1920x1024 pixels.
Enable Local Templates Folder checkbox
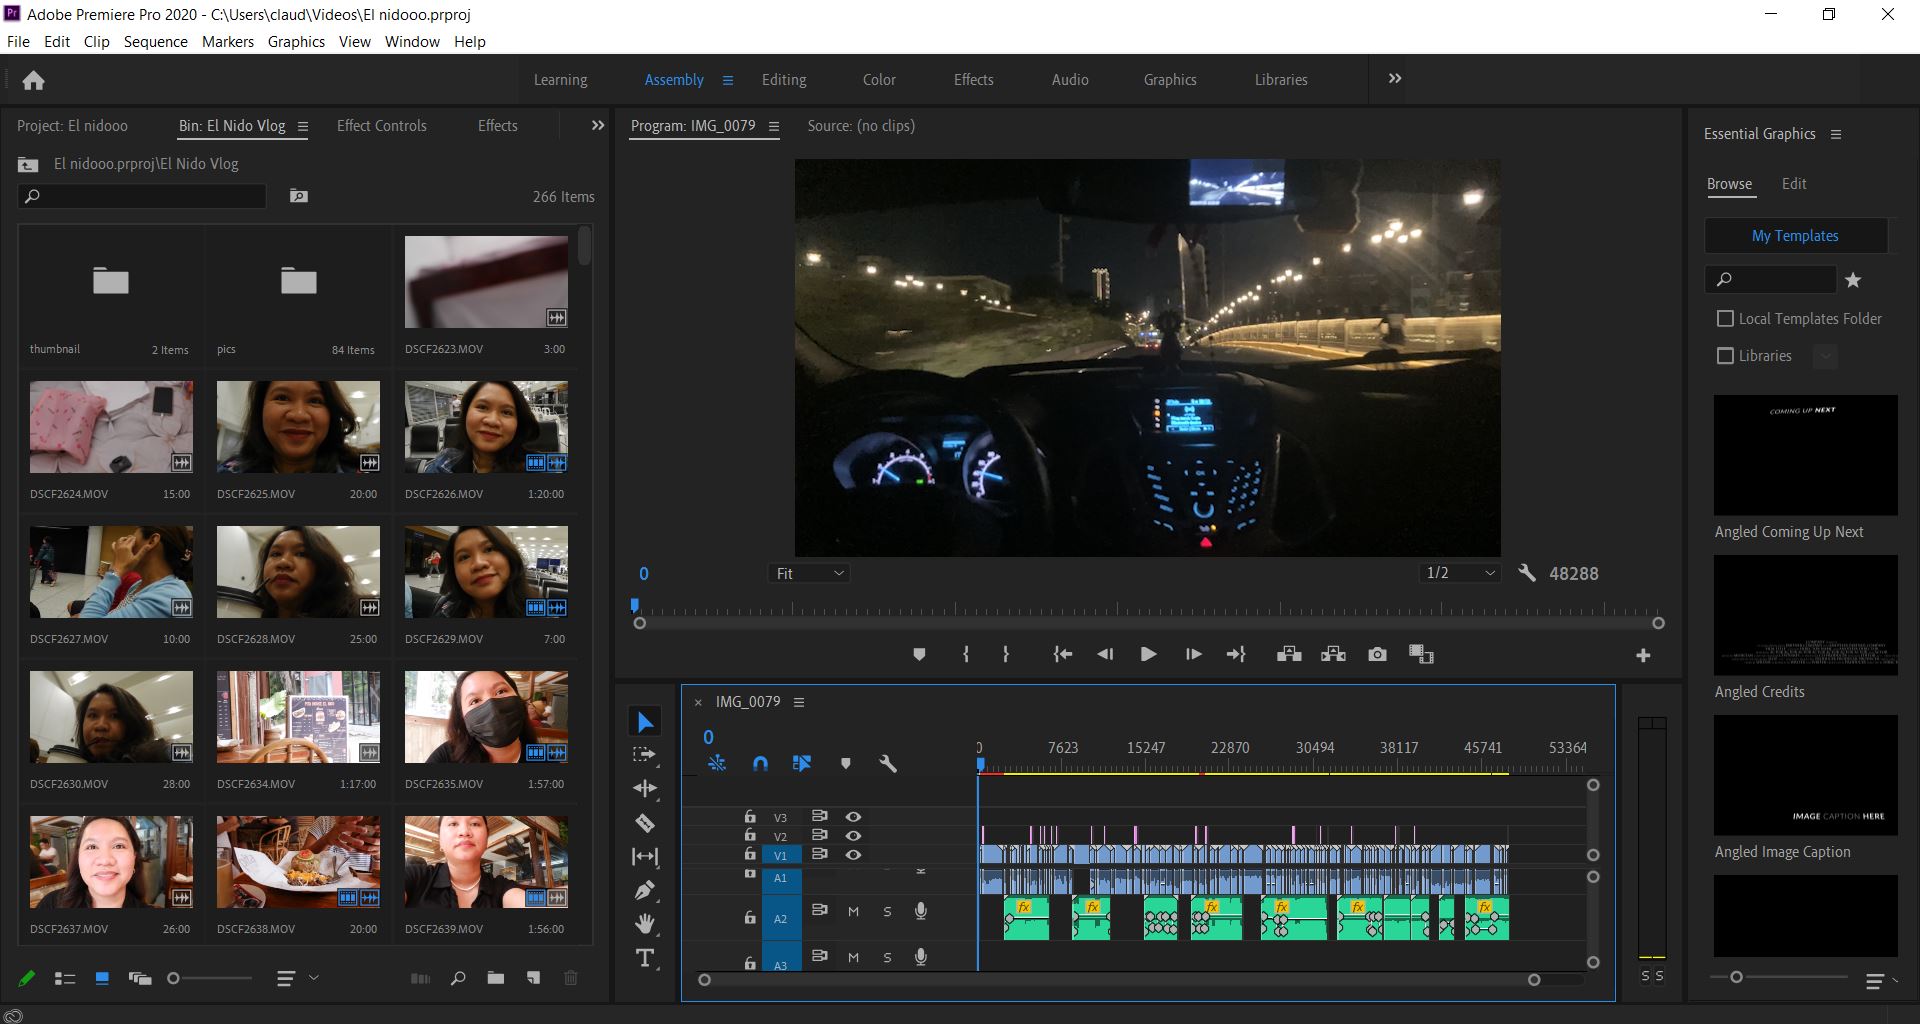pyautogui.click(x=1725, y=318)
